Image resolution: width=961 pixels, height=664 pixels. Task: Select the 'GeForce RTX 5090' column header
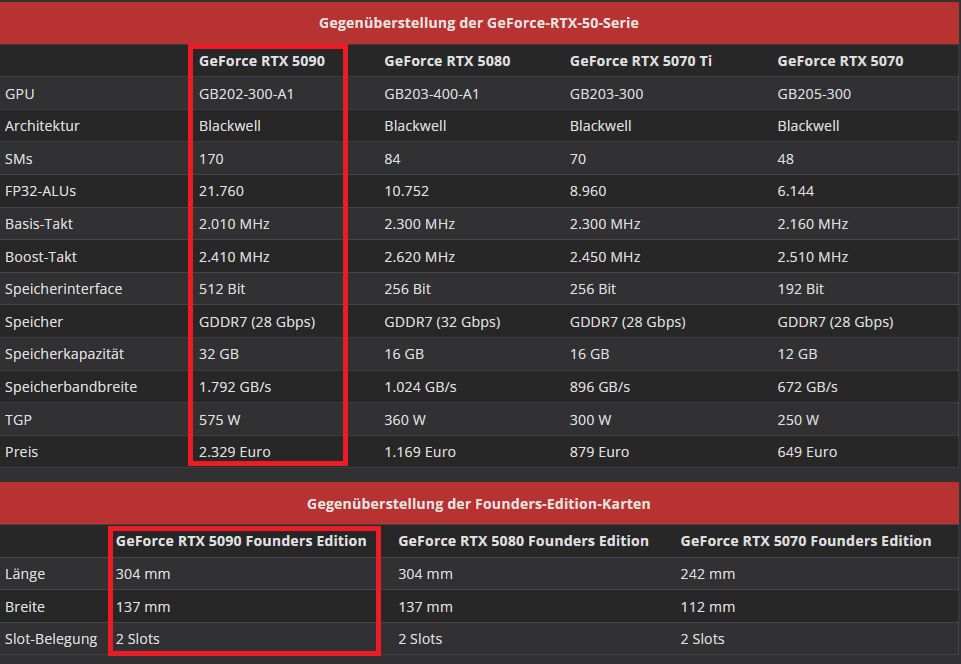262,61
